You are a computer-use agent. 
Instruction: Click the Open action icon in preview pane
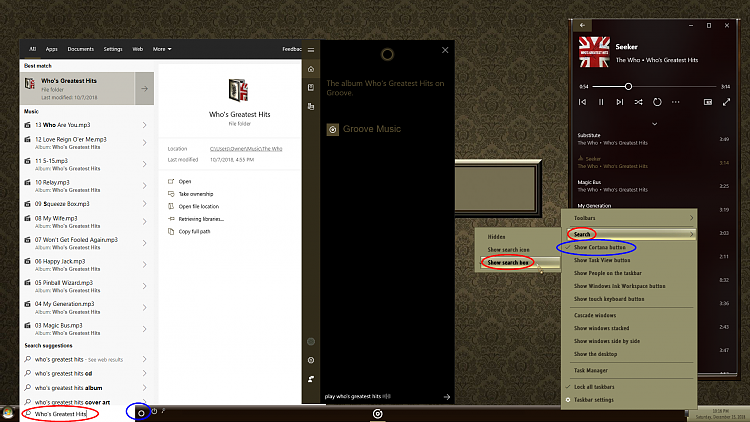171,181
